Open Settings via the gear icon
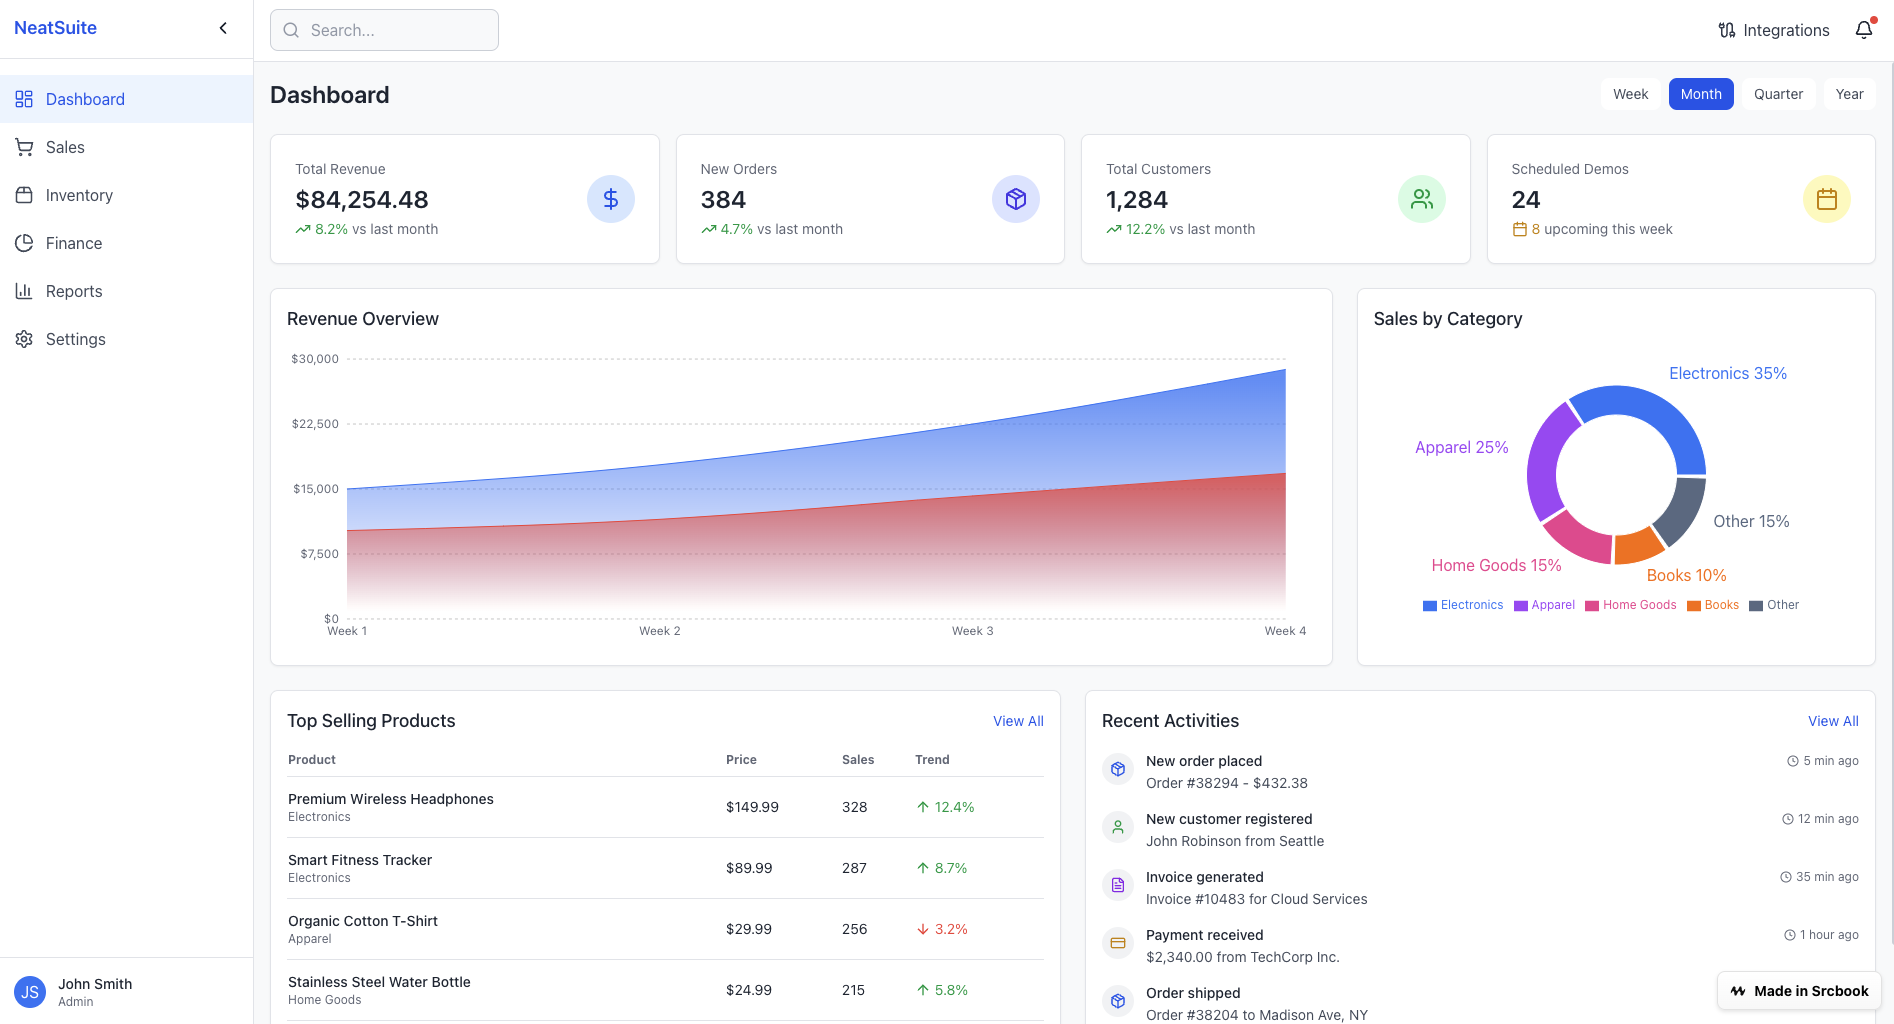 pos(24,339)
